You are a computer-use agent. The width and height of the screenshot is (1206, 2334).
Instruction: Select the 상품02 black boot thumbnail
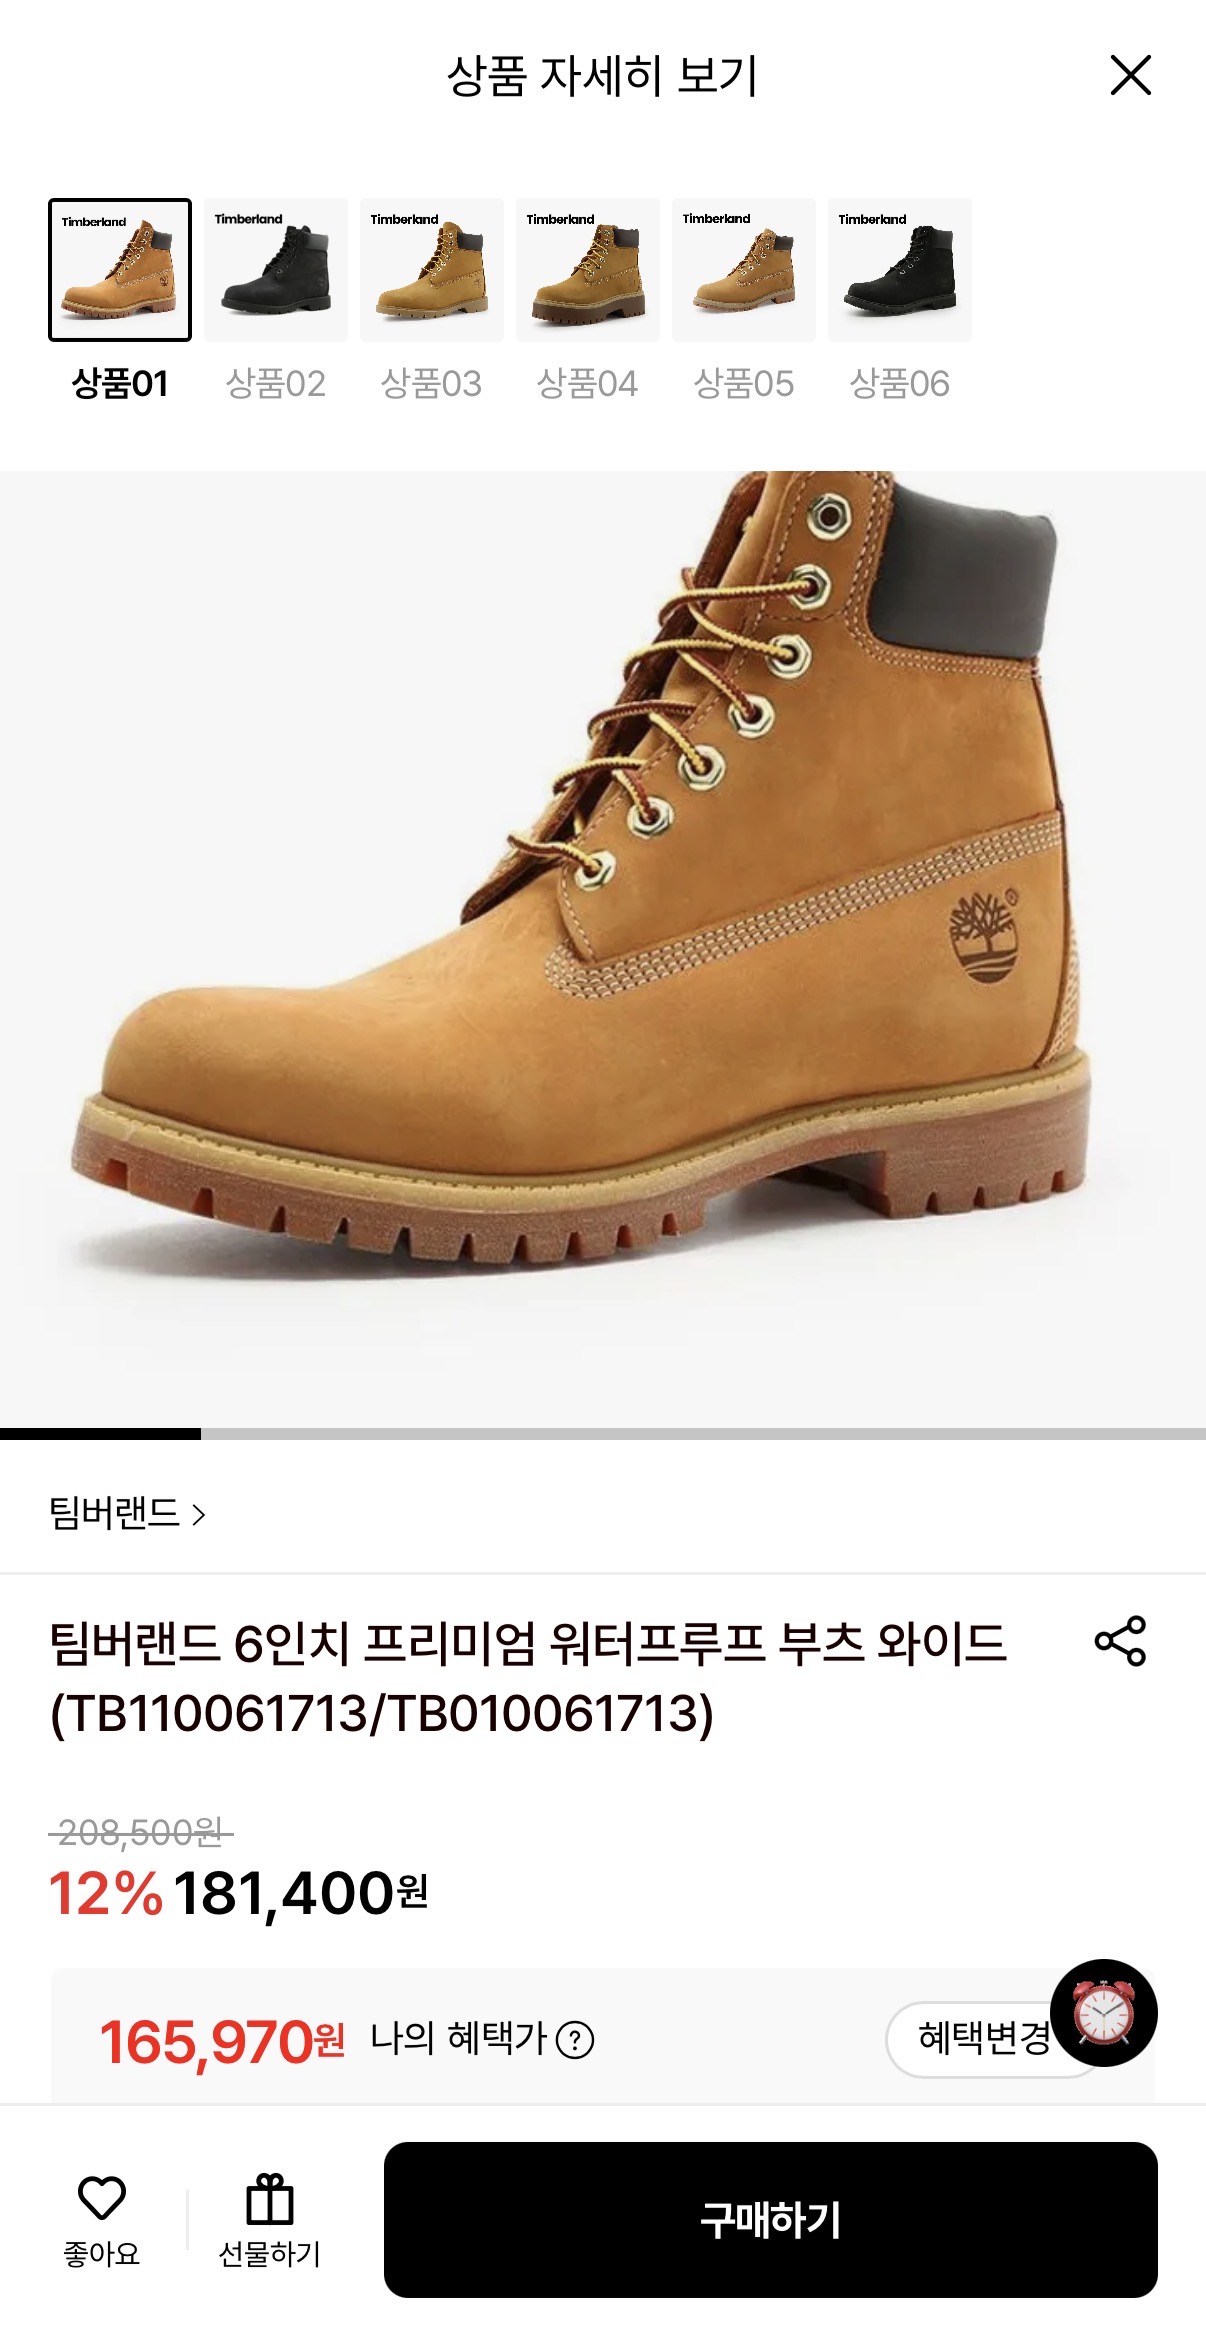(x=276, y=270)
